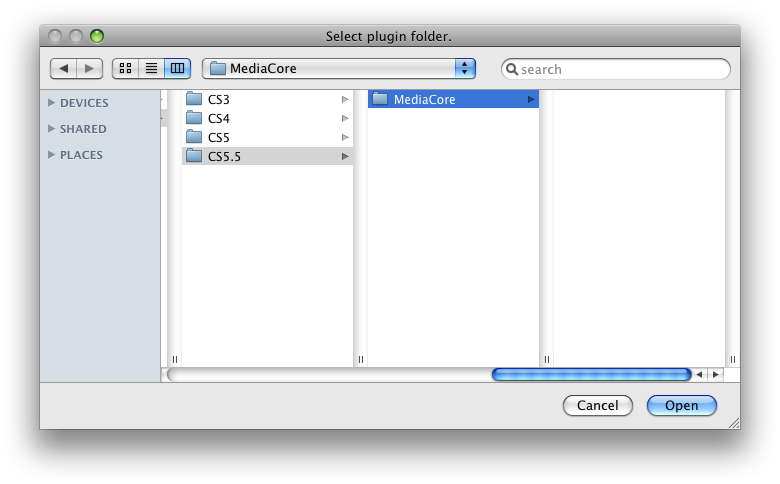Click the scroll right arrow
This screenshot has width=780, height=484.
coord(715,374)
